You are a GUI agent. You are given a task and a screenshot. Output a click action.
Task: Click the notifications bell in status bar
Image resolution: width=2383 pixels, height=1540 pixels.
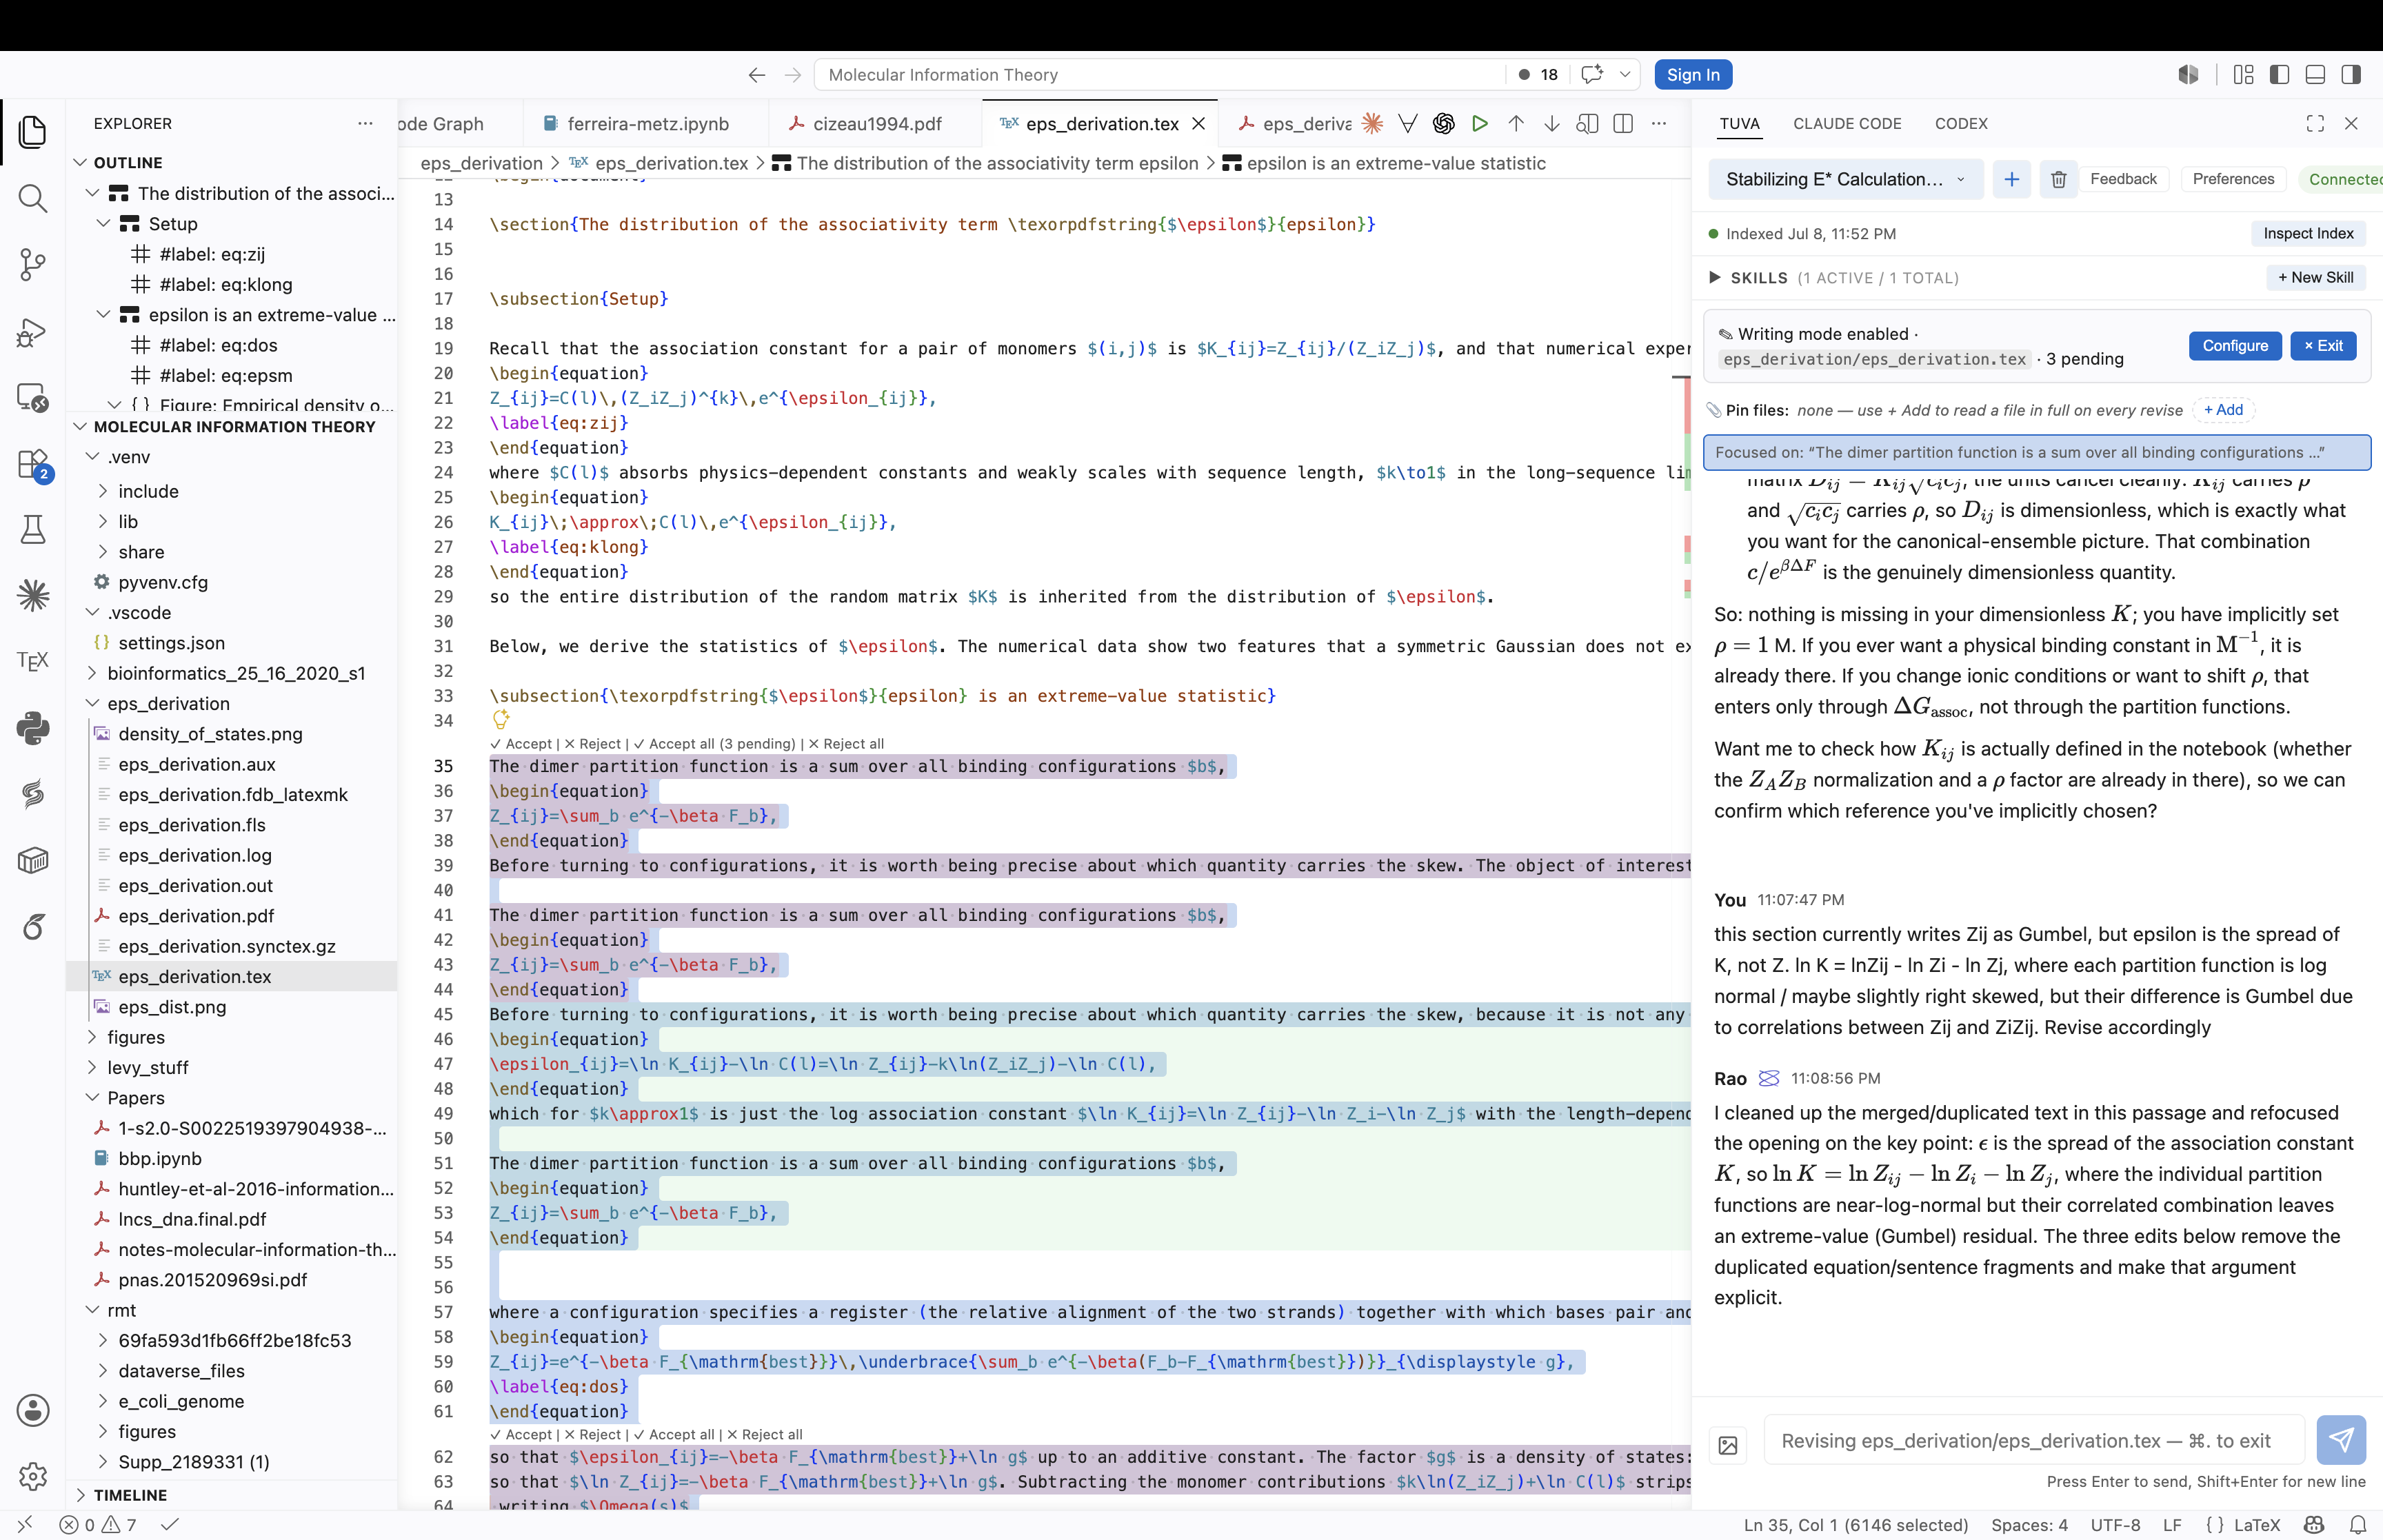(2358, 1525)
